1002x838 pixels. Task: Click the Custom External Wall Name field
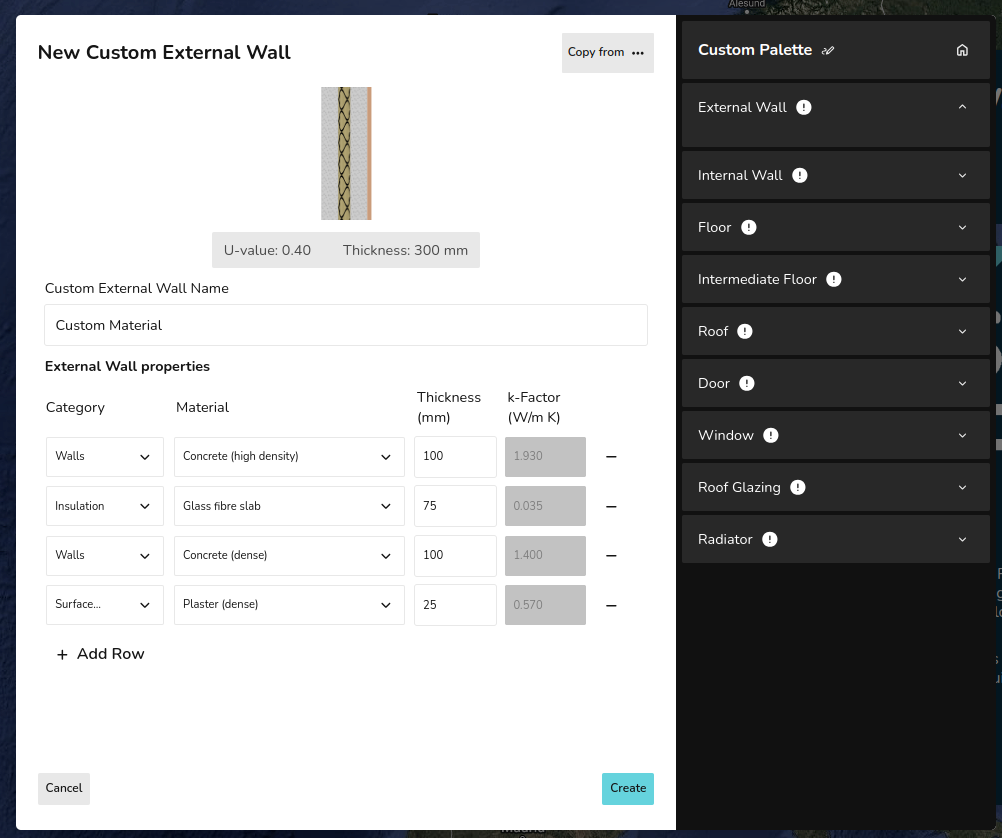coord(346,325)
